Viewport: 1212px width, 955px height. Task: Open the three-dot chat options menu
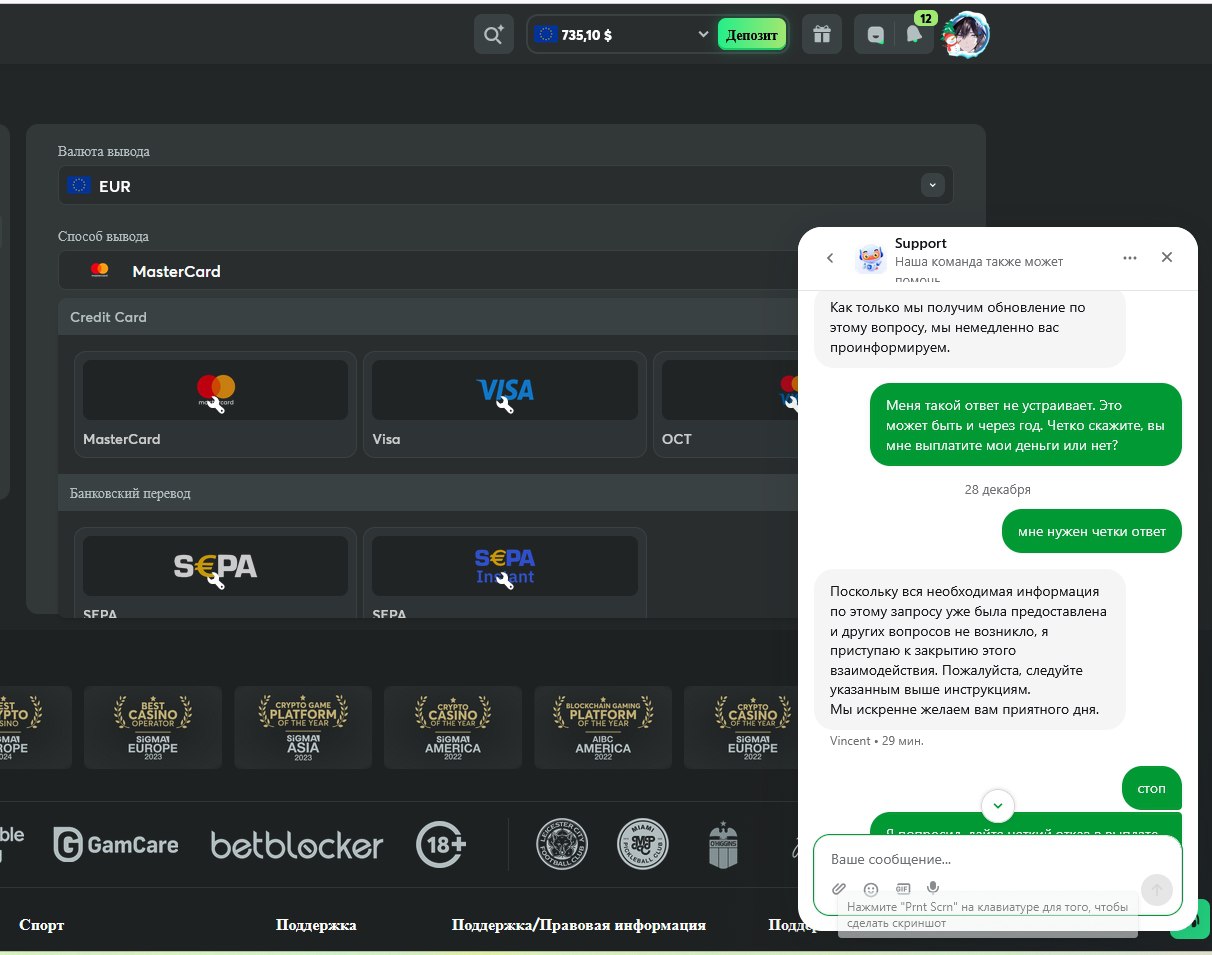click(1130, 258)
